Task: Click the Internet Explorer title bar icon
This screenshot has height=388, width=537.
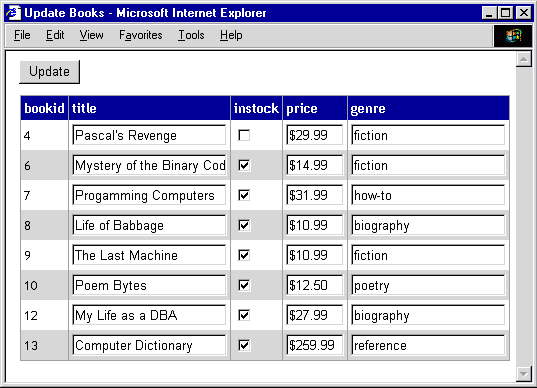Action: tap(14, 13)
